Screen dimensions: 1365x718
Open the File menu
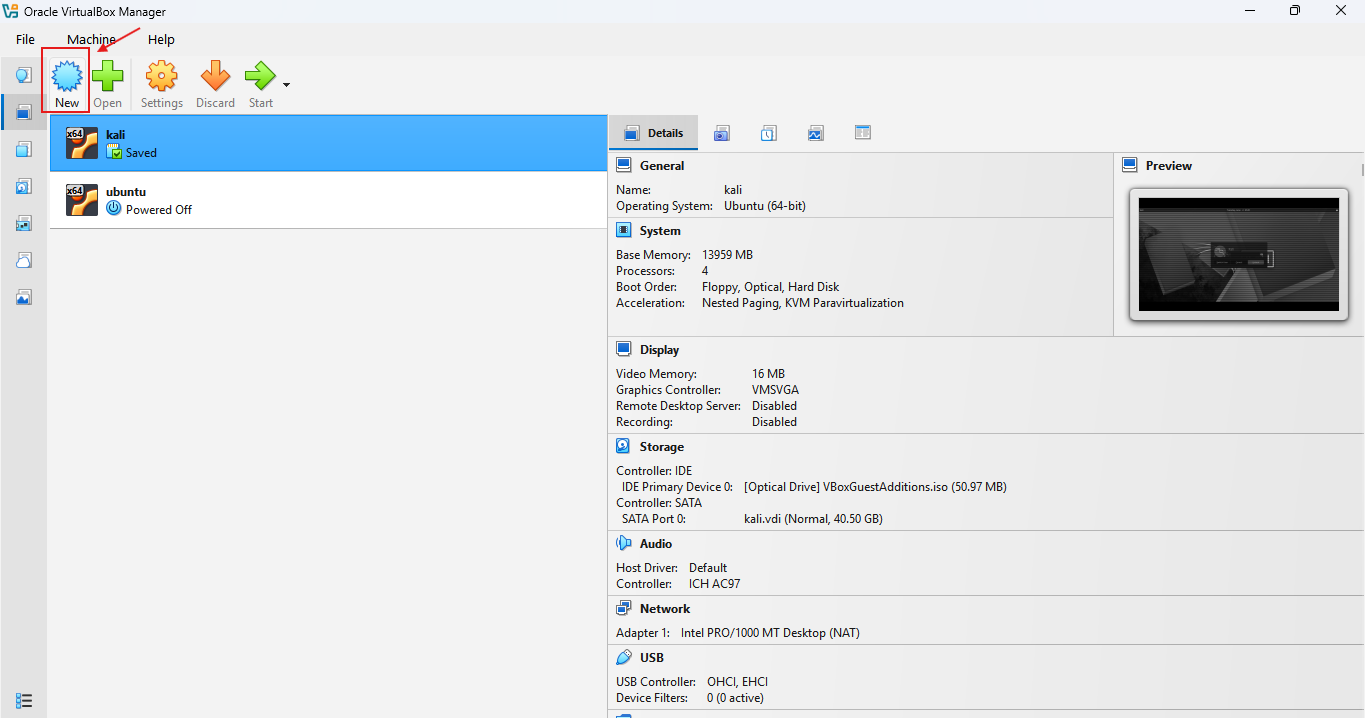[x=25, y=39]
